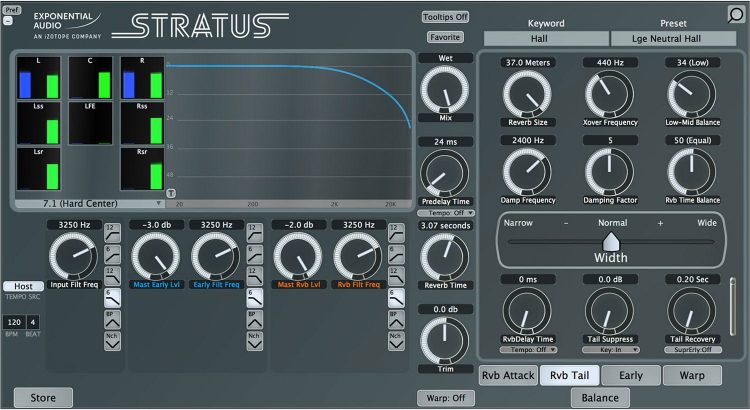Select Nch notch for Input filter
The height and width of the screenshot is (410, 750).
click(x=112, y=341)
